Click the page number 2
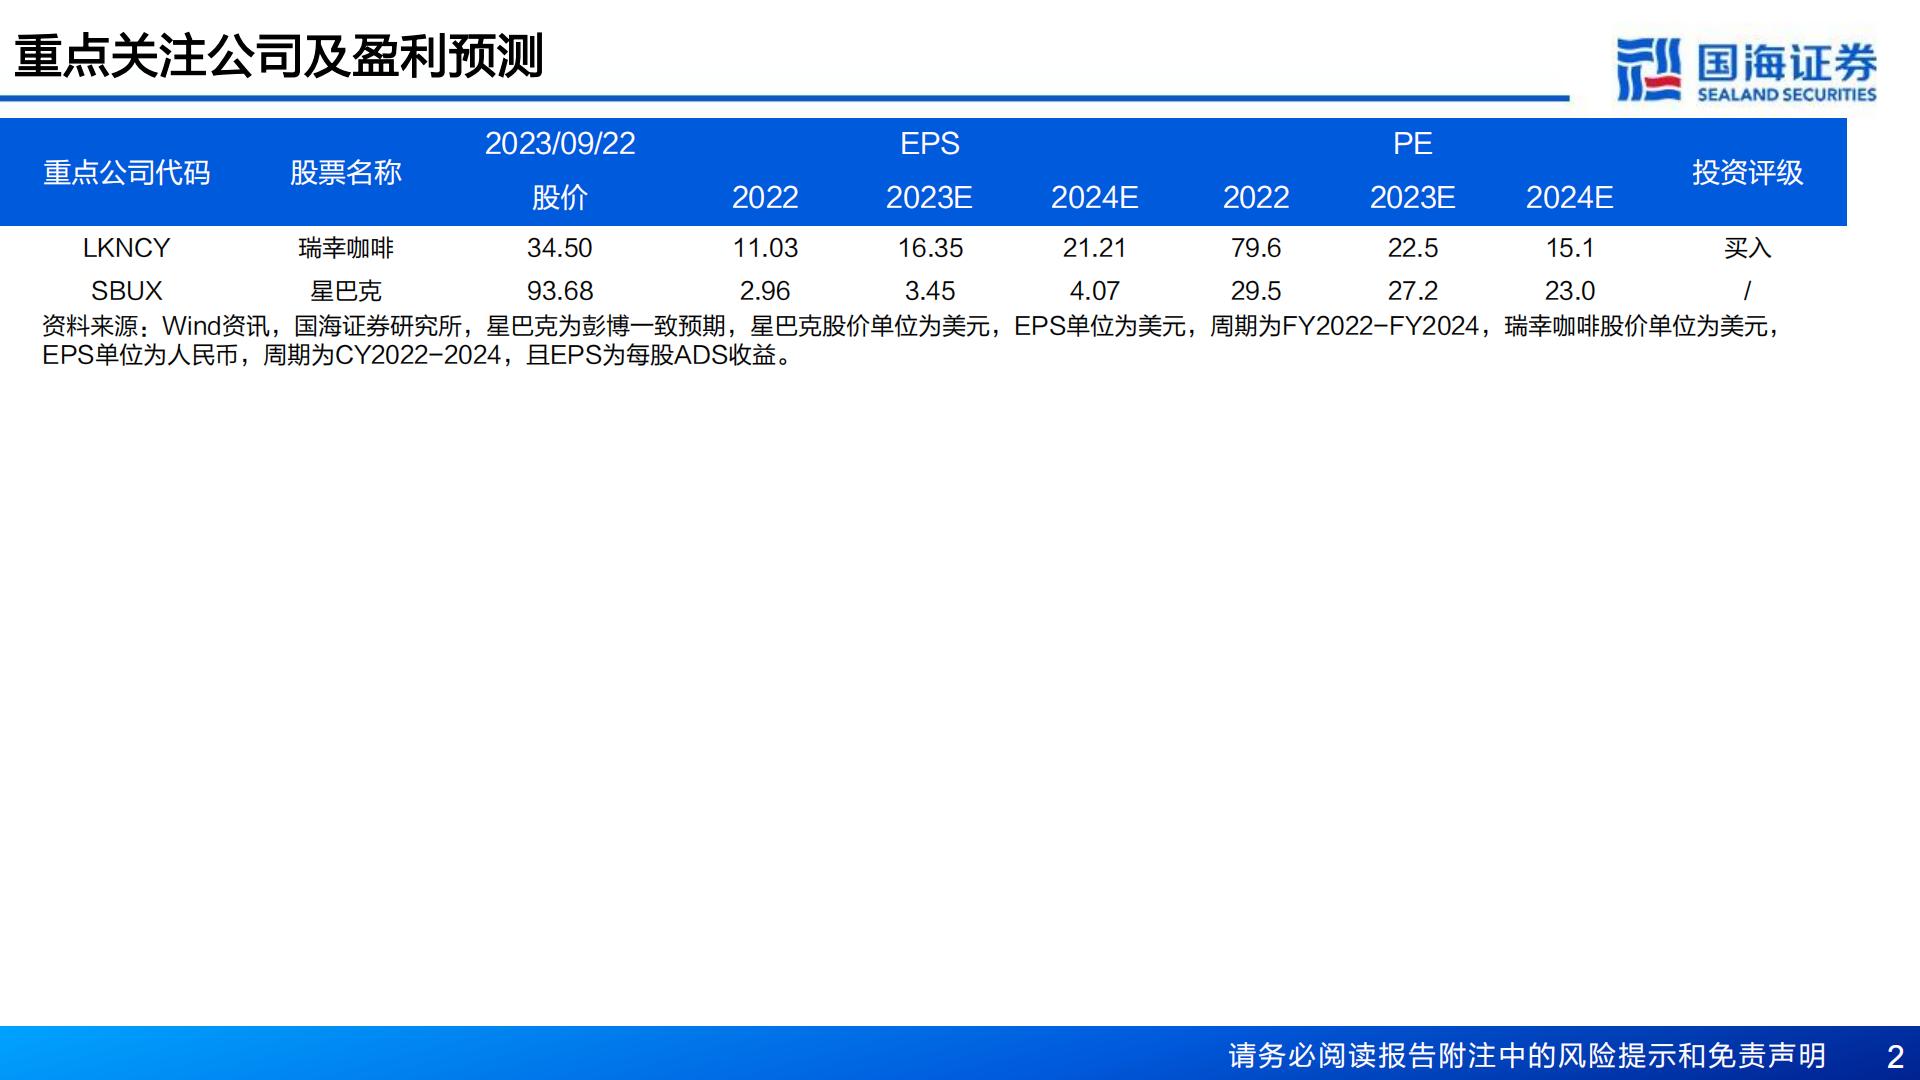 coord(1895,1056)
